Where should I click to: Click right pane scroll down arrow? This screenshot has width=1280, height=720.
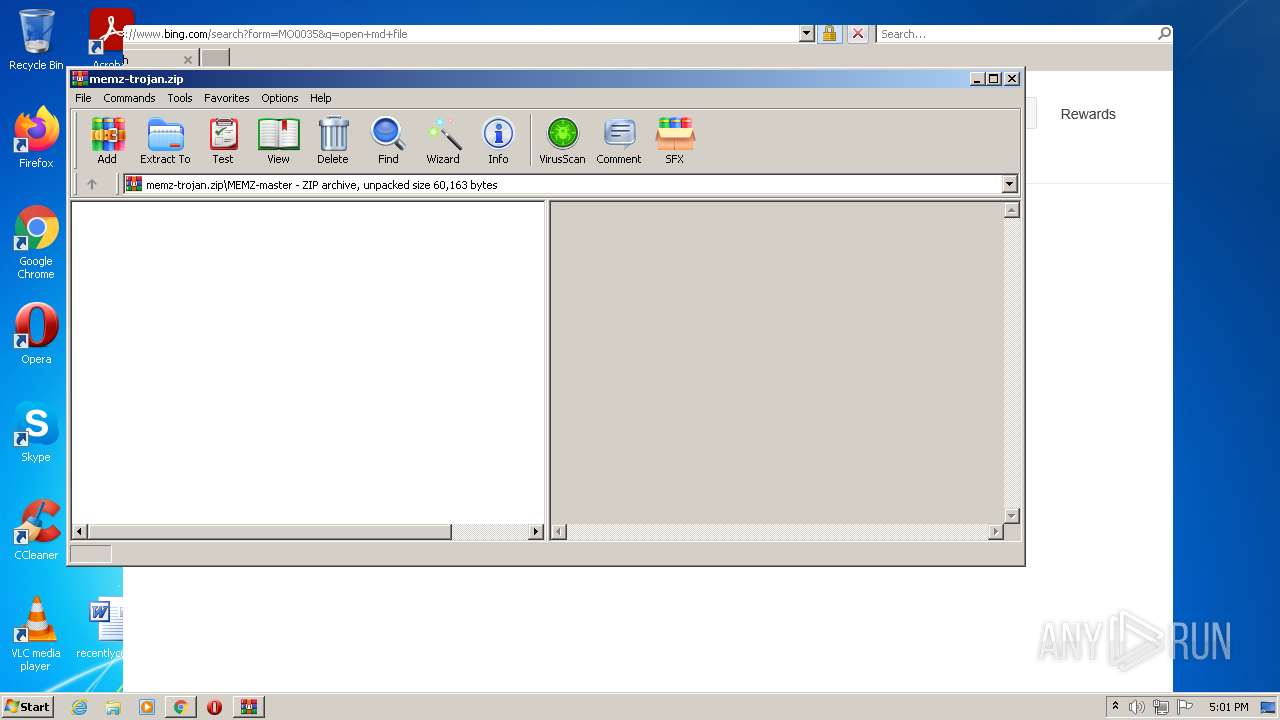click(x=1011, y=516)
